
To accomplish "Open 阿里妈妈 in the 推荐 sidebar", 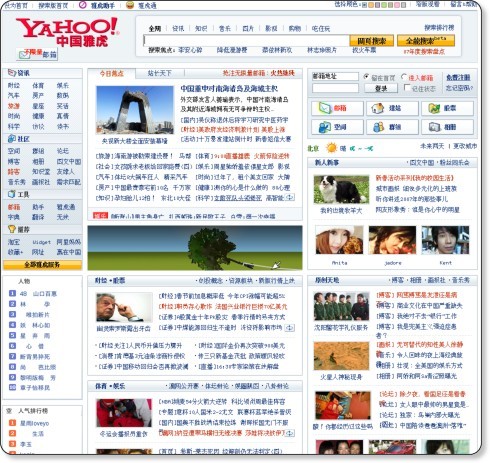I will (x=69, y=242).
